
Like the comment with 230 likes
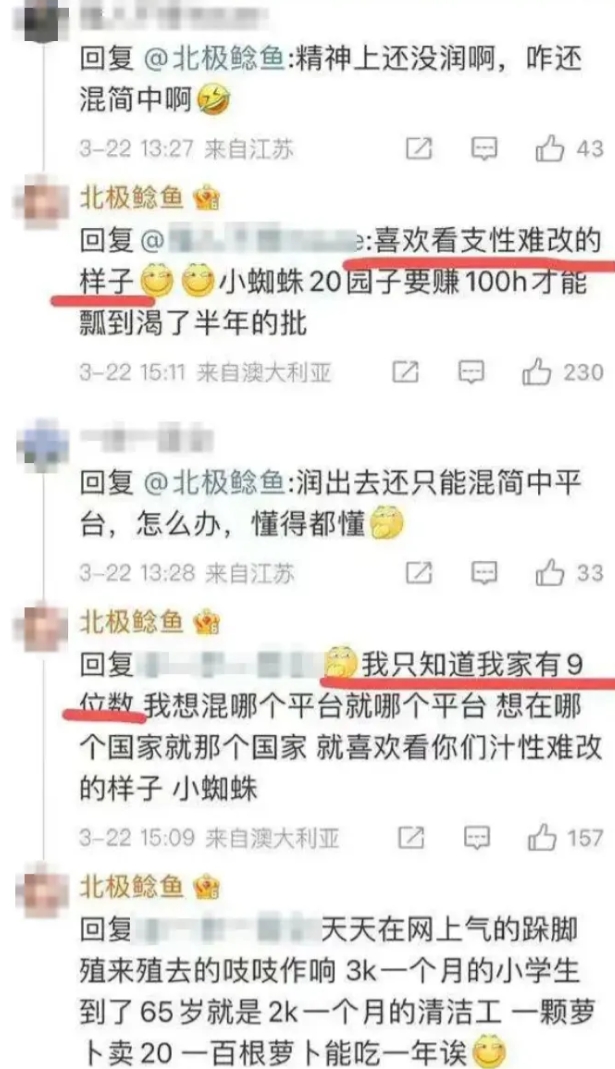537,372
